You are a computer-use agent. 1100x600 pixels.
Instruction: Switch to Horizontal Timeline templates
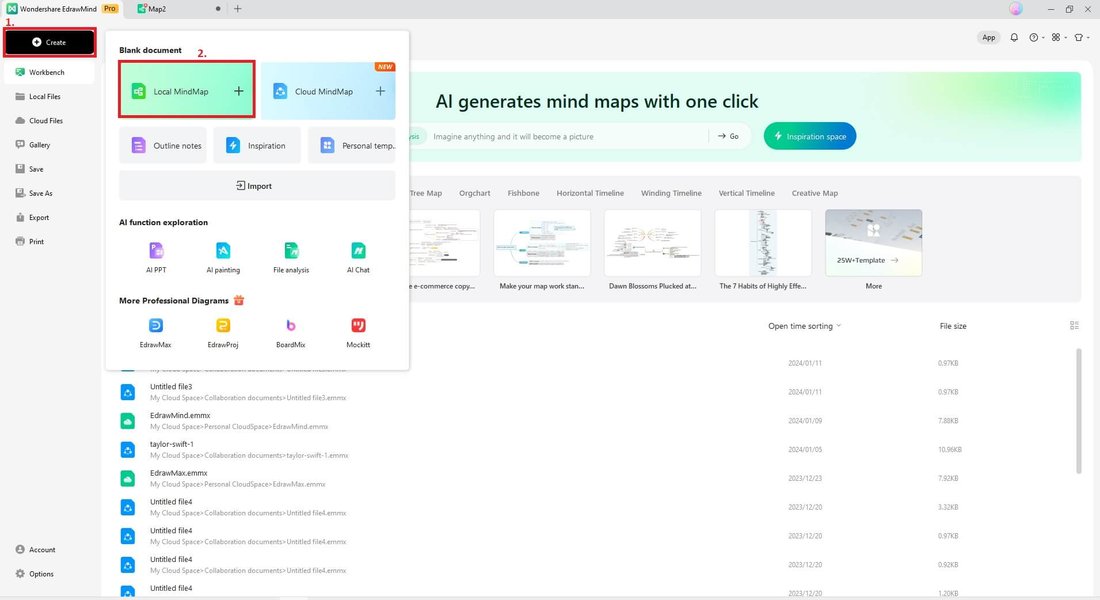coord(590,193)
